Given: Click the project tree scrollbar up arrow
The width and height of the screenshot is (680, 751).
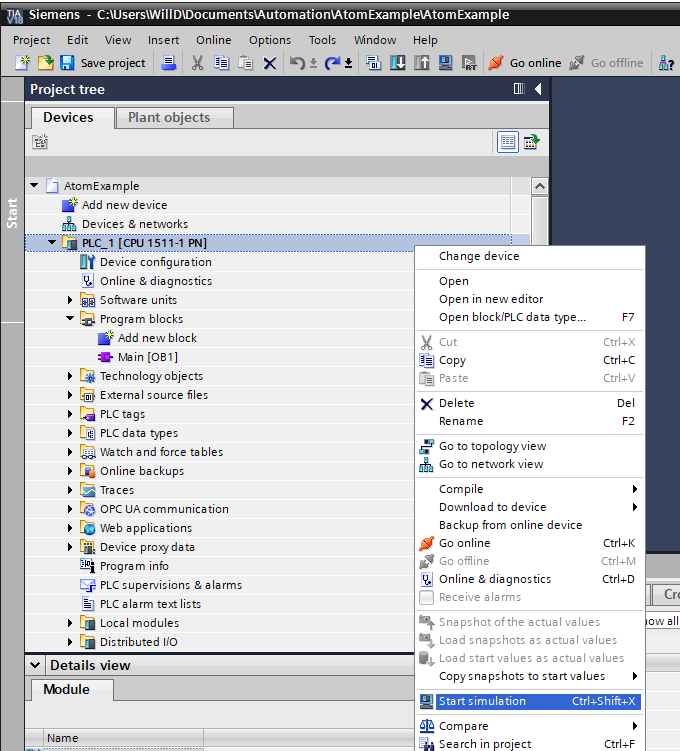Looking at the screenshot, I should [540, 186].
